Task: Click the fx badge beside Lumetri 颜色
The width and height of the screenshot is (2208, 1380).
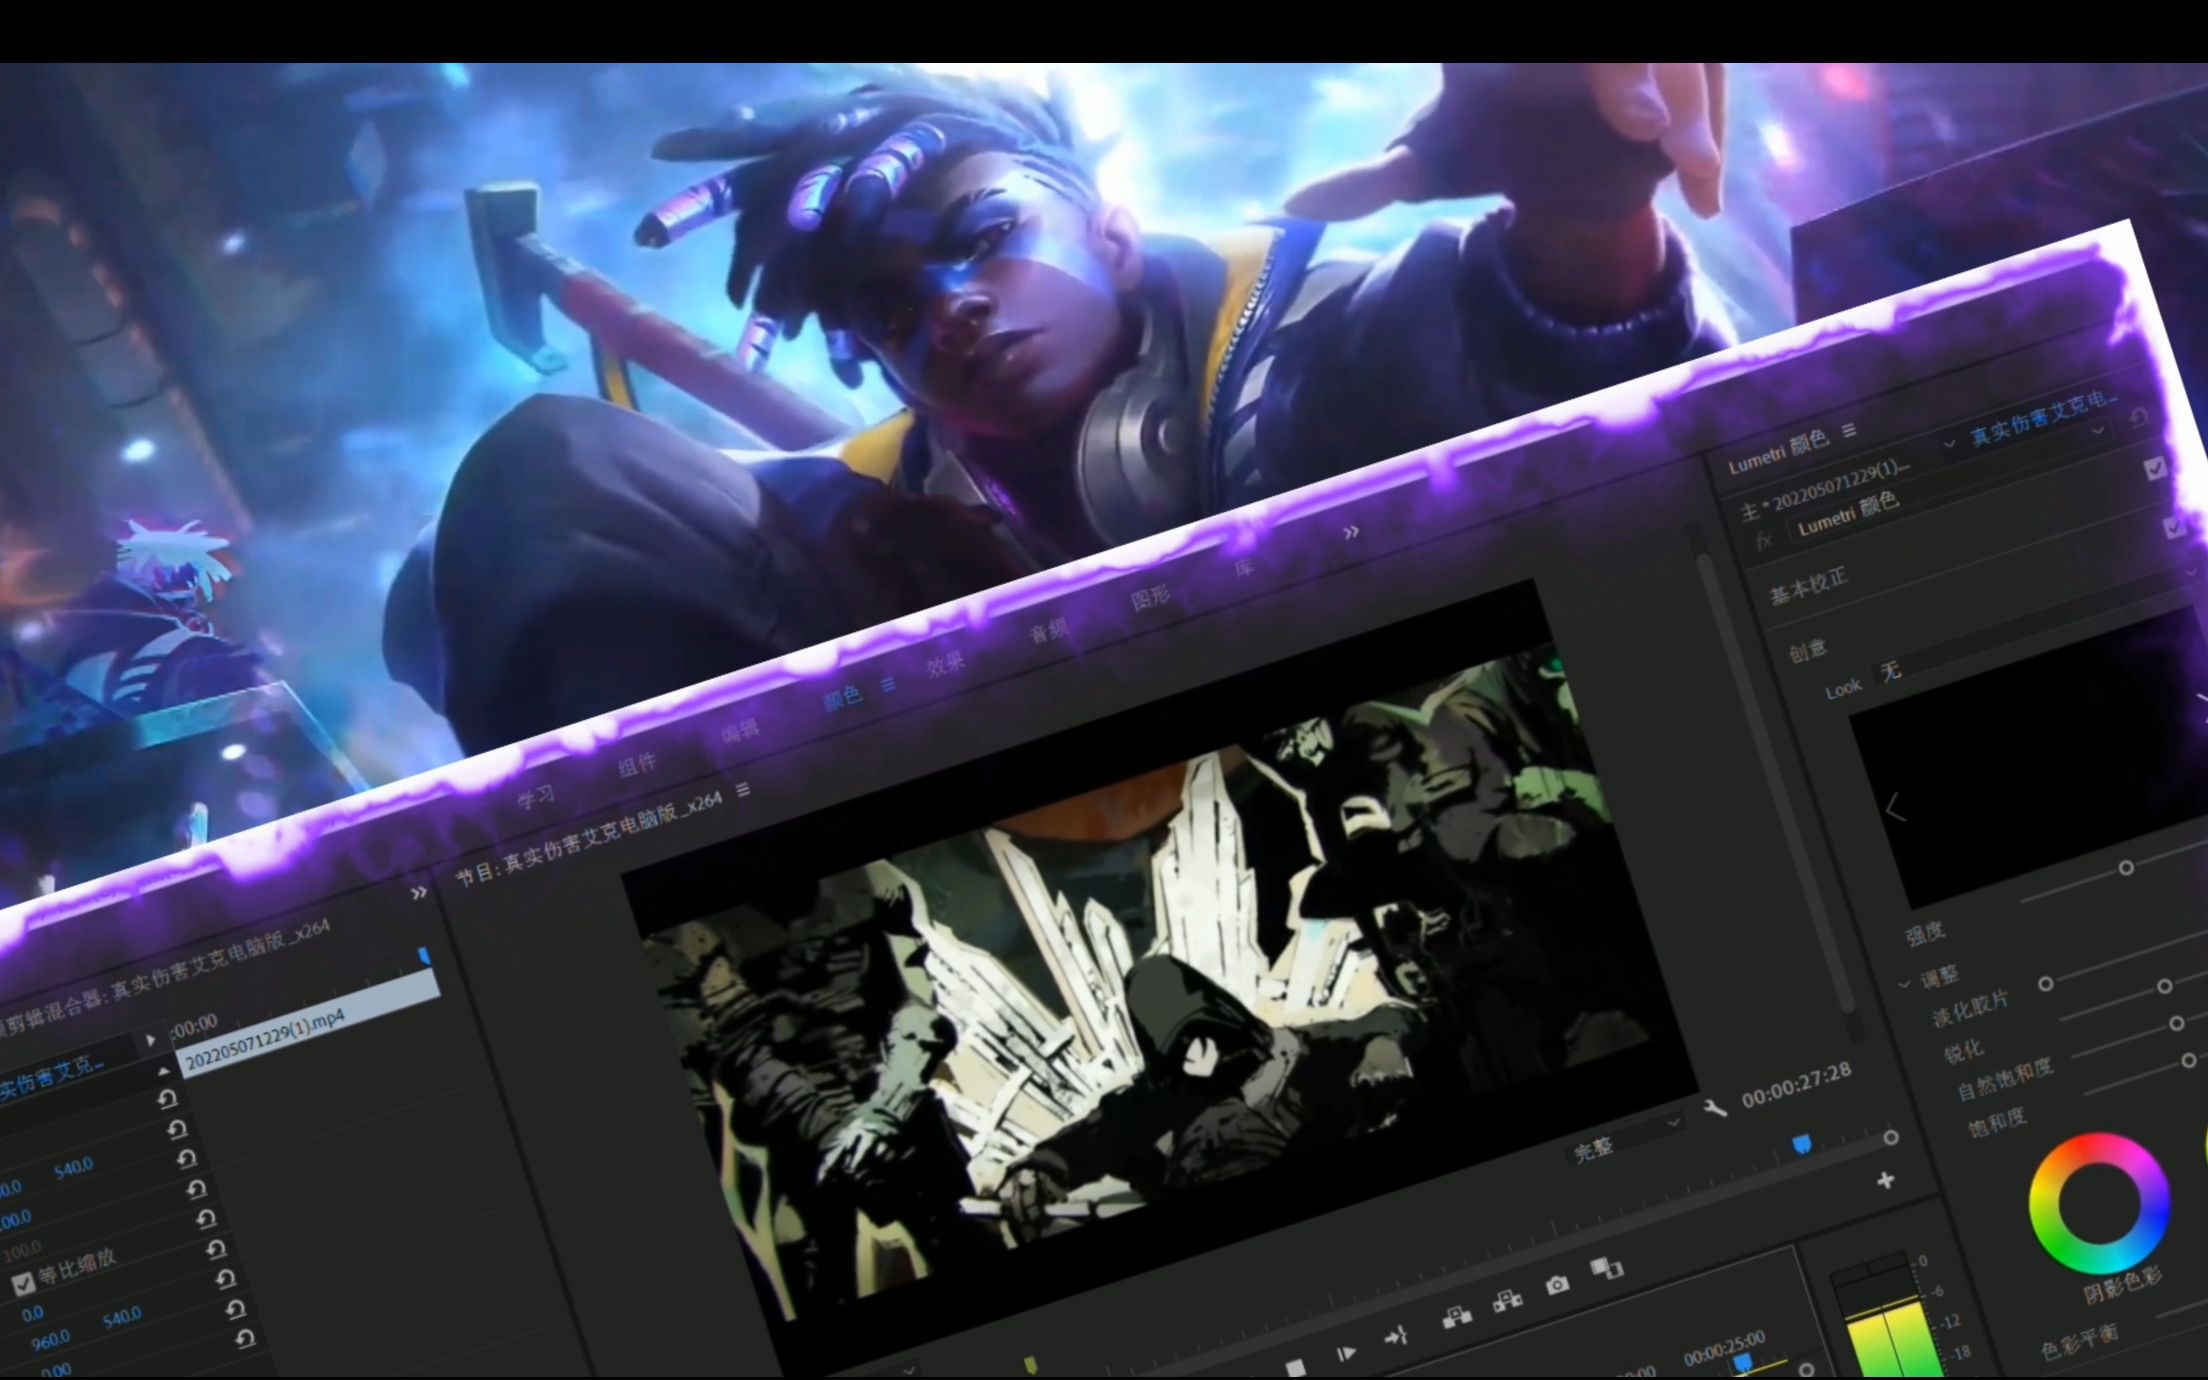Action: tap(1764, 541)
